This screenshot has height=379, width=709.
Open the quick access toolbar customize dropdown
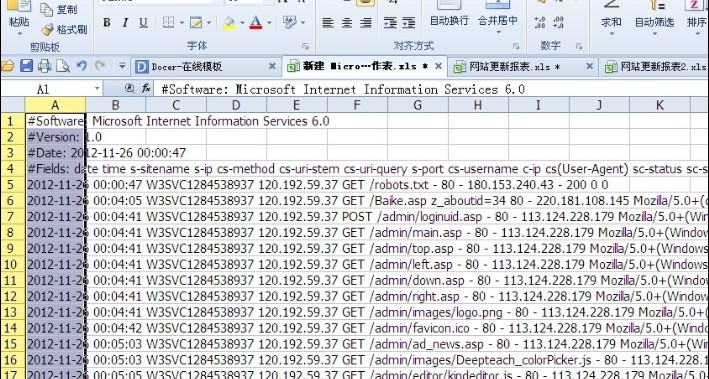122,66
